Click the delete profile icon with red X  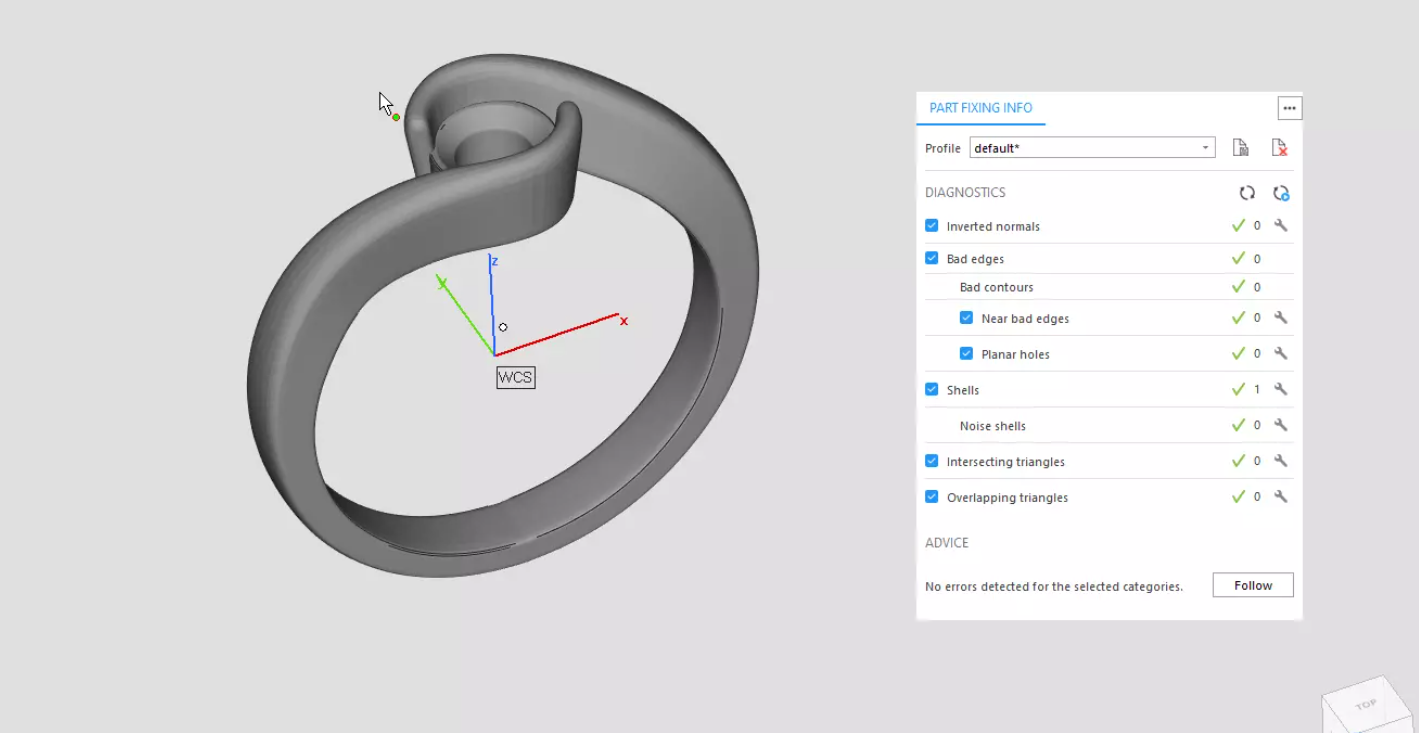click(1279, 148)
